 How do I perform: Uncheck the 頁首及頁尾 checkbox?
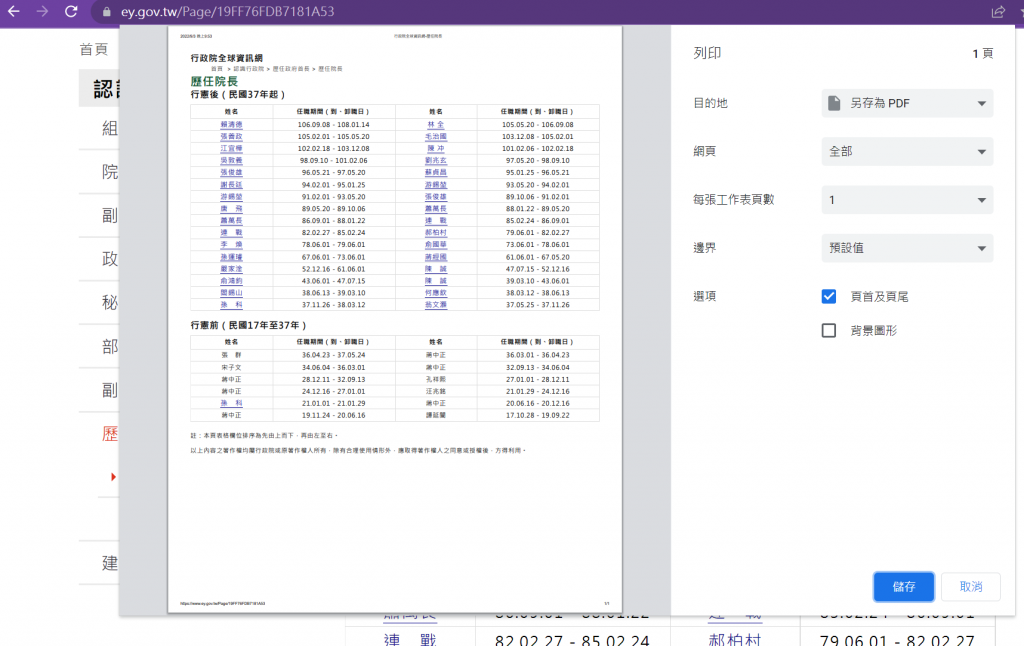pos(829,297)
